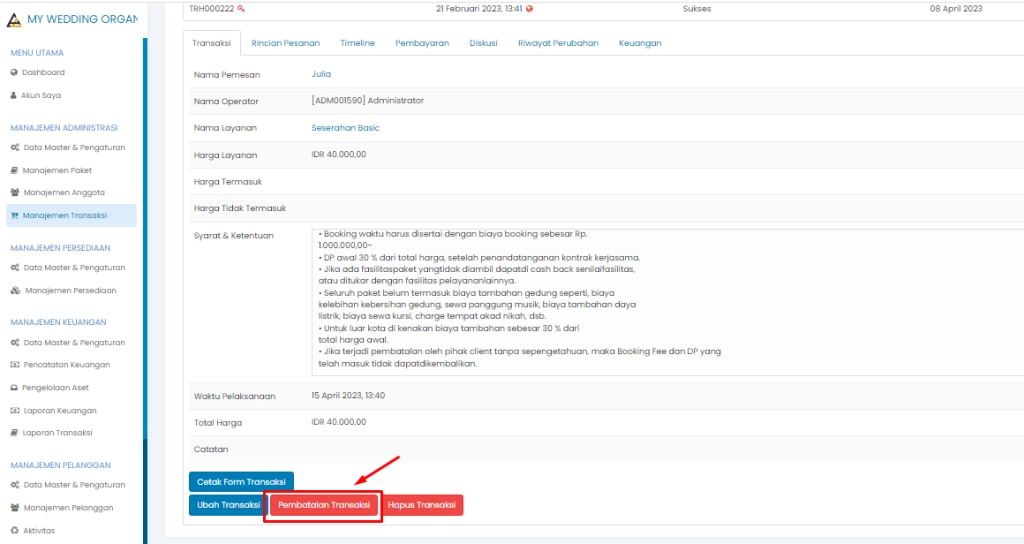The width and height of the screenshot is (1024, 544).
Task: Open the Julia customer link
Action: pyautogui.click(x=321, y=74)
